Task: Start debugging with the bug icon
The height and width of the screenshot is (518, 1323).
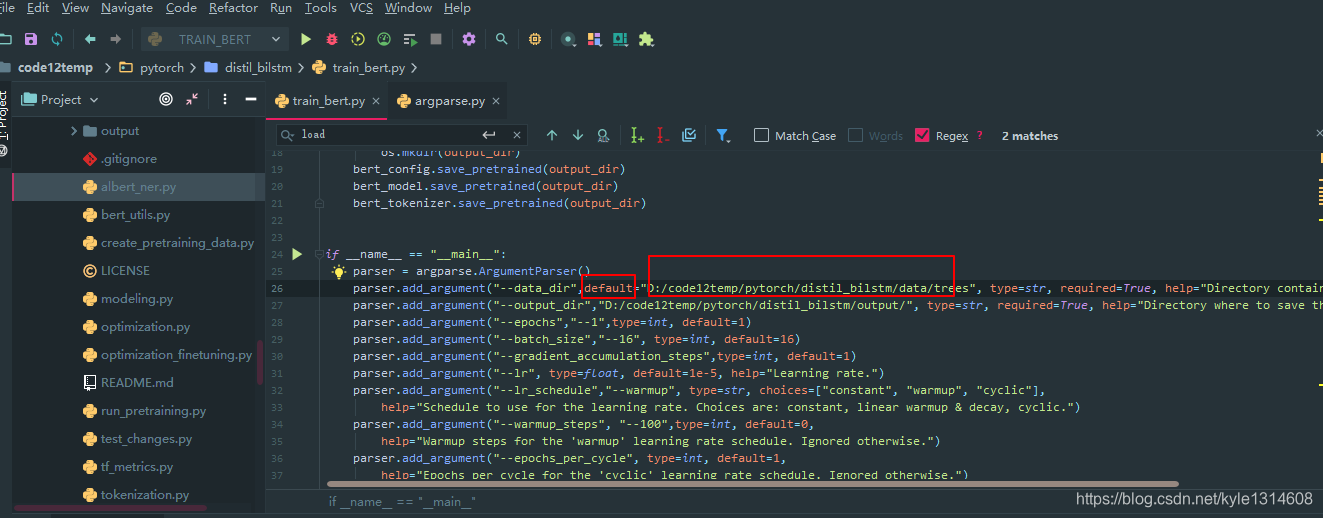Action: (x=332, y=40)
